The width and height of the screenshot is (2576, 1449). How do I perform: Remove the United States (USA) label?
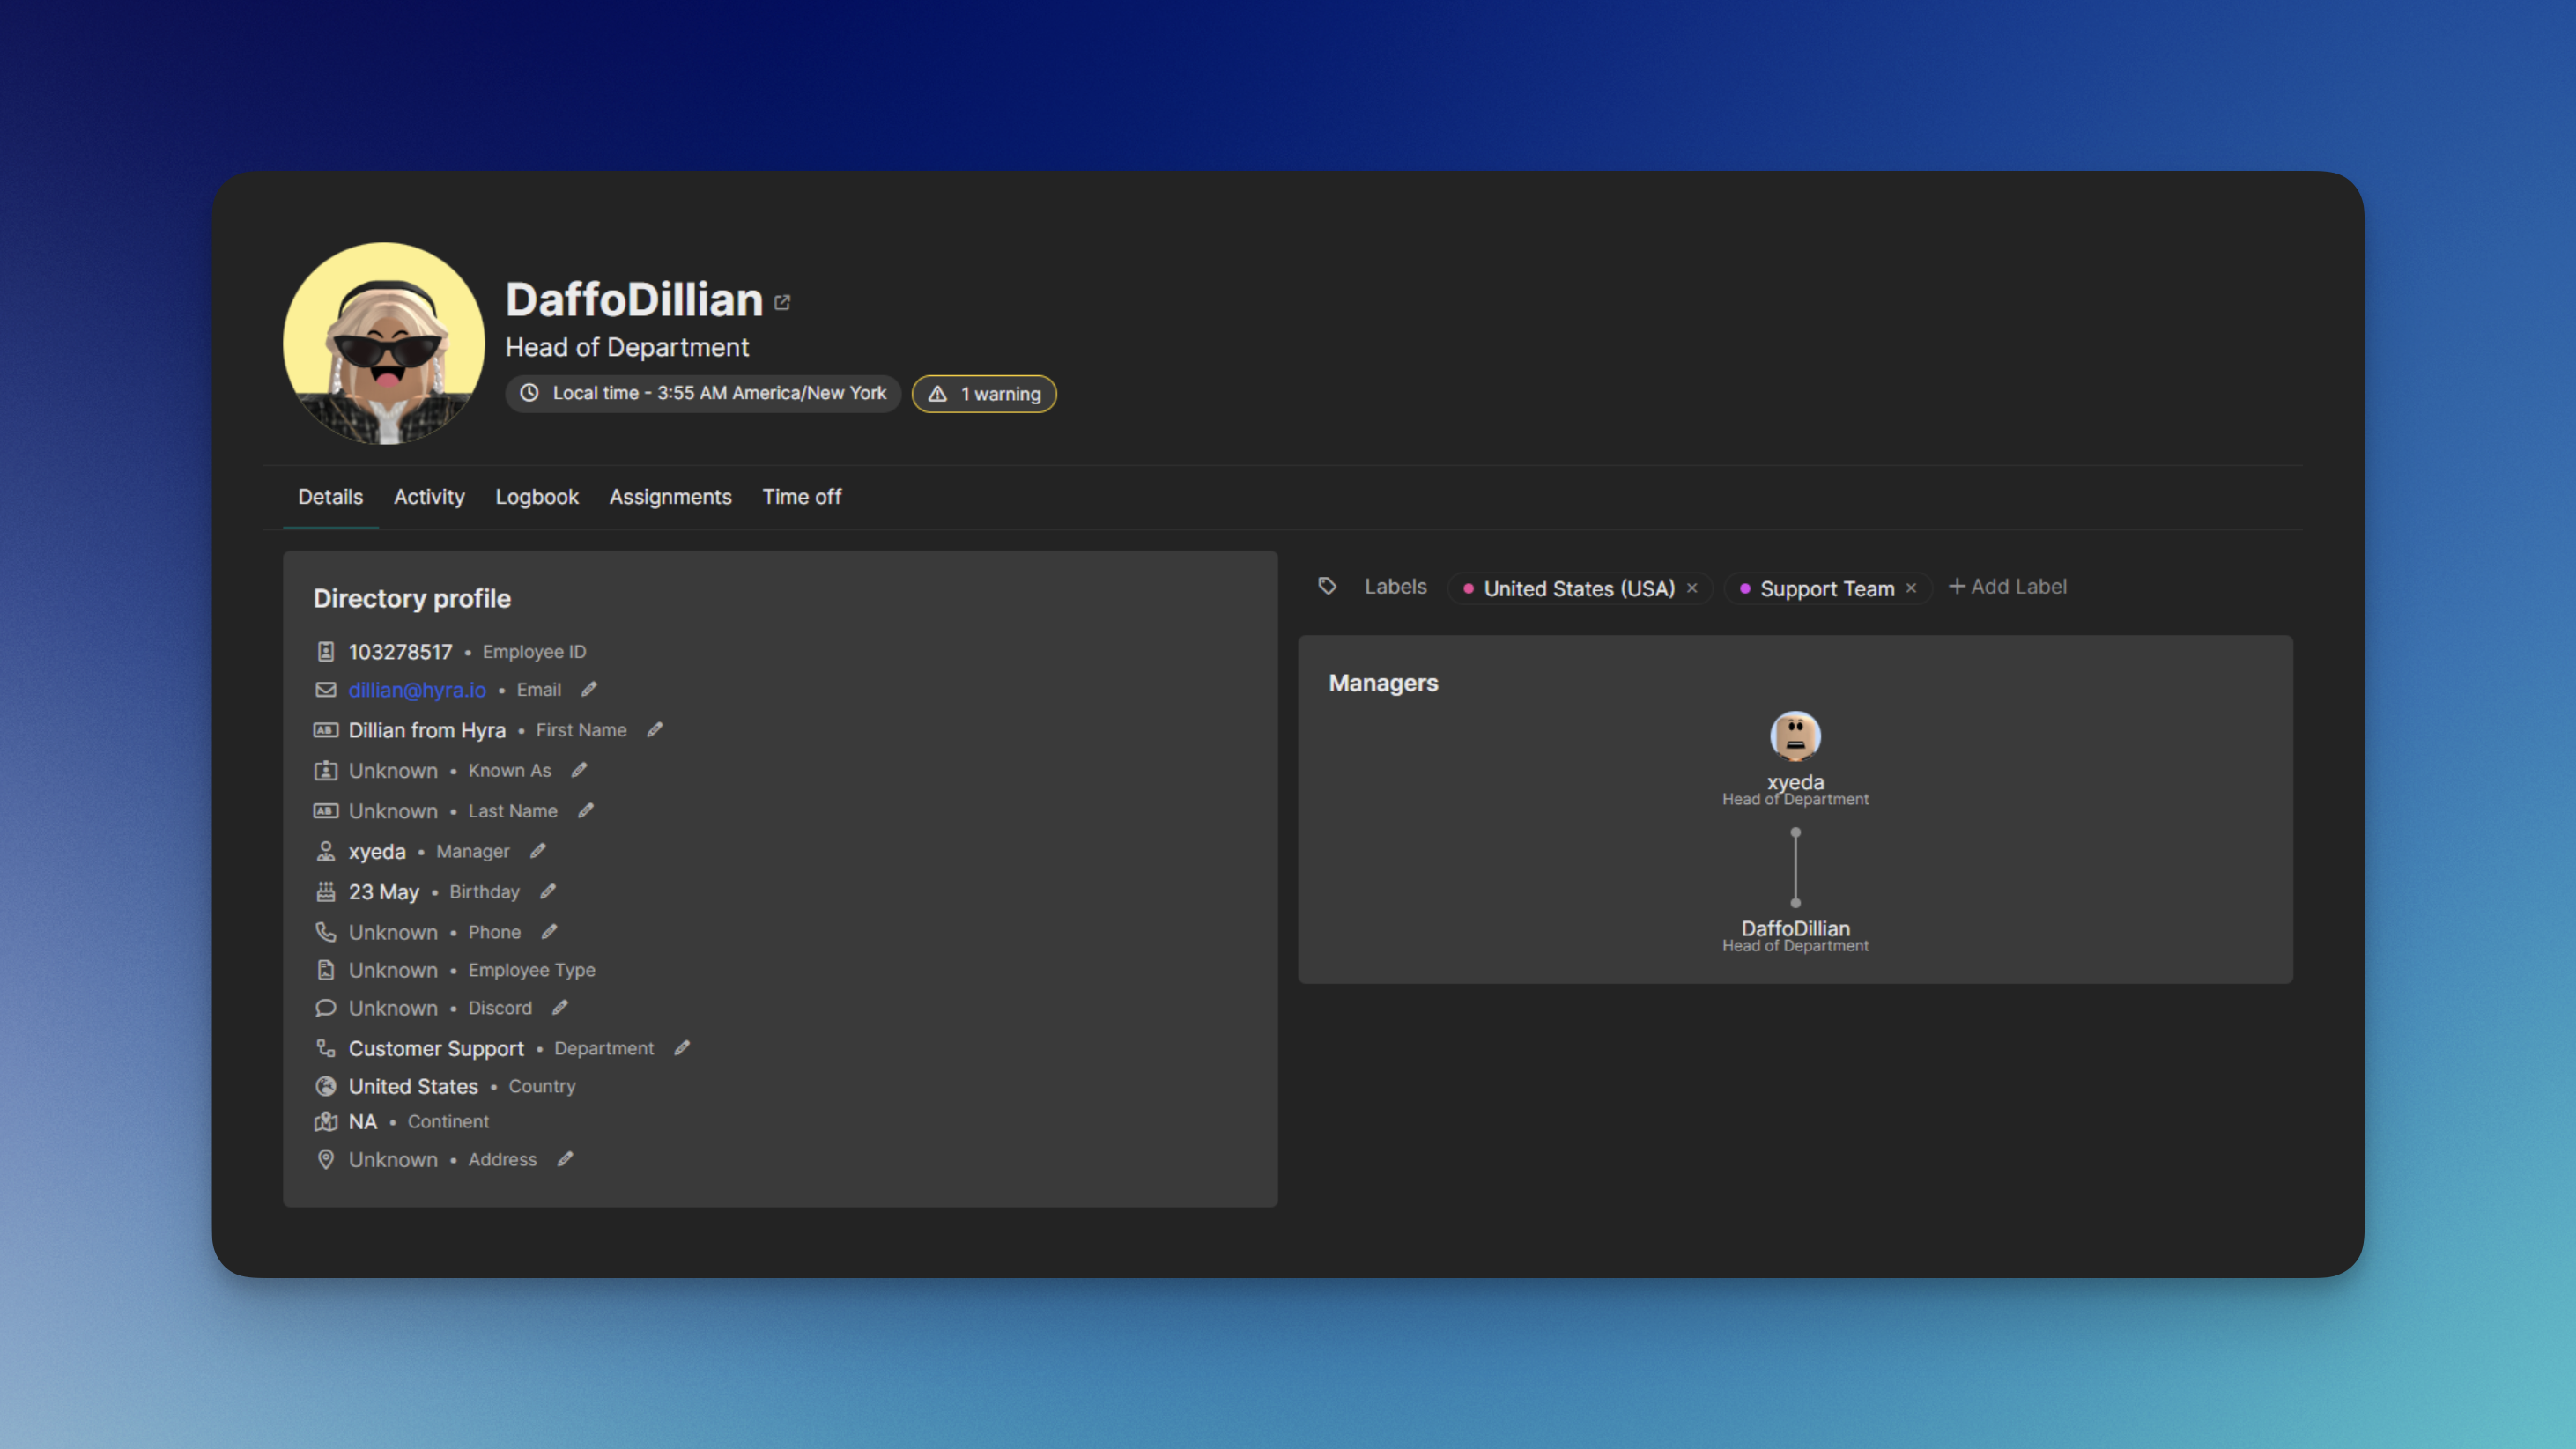pyautogui.click(x=1692, y=588)
